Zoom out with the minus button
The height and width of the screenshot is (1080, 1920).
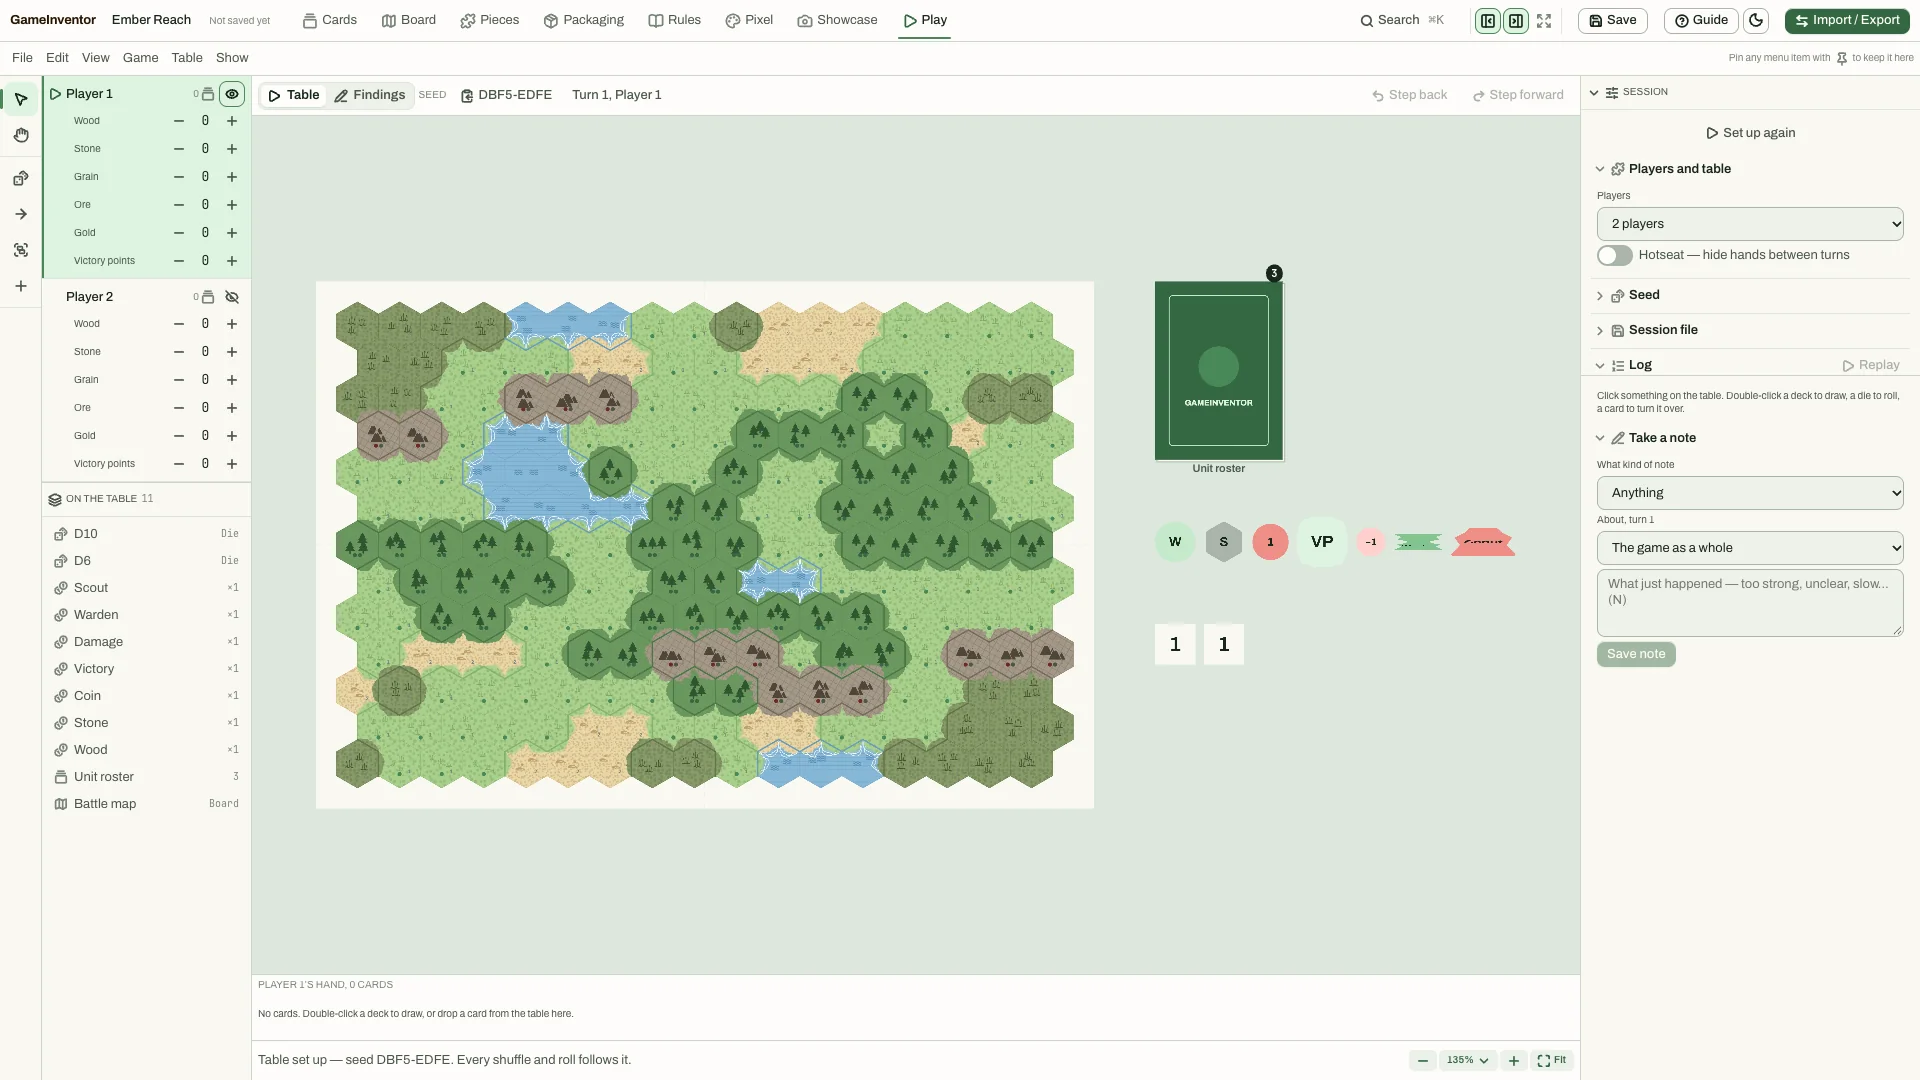[1423, 1060]
